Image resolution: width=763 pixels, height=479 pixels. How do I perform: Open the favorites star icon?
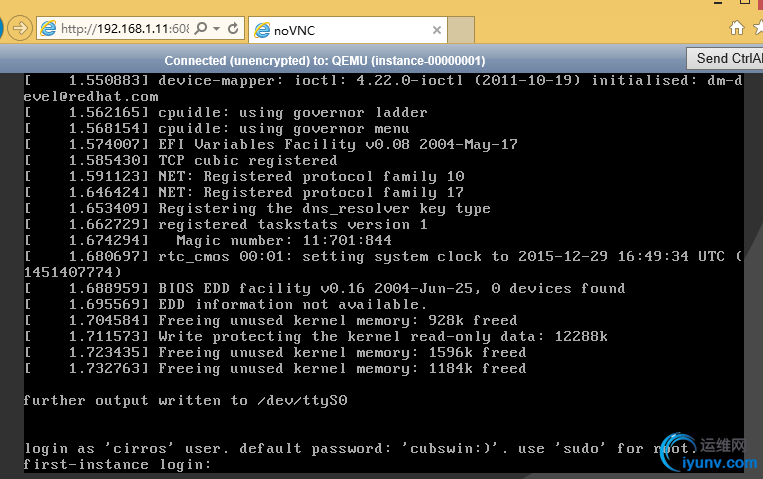pyautogui.click(x=758, y=28)
